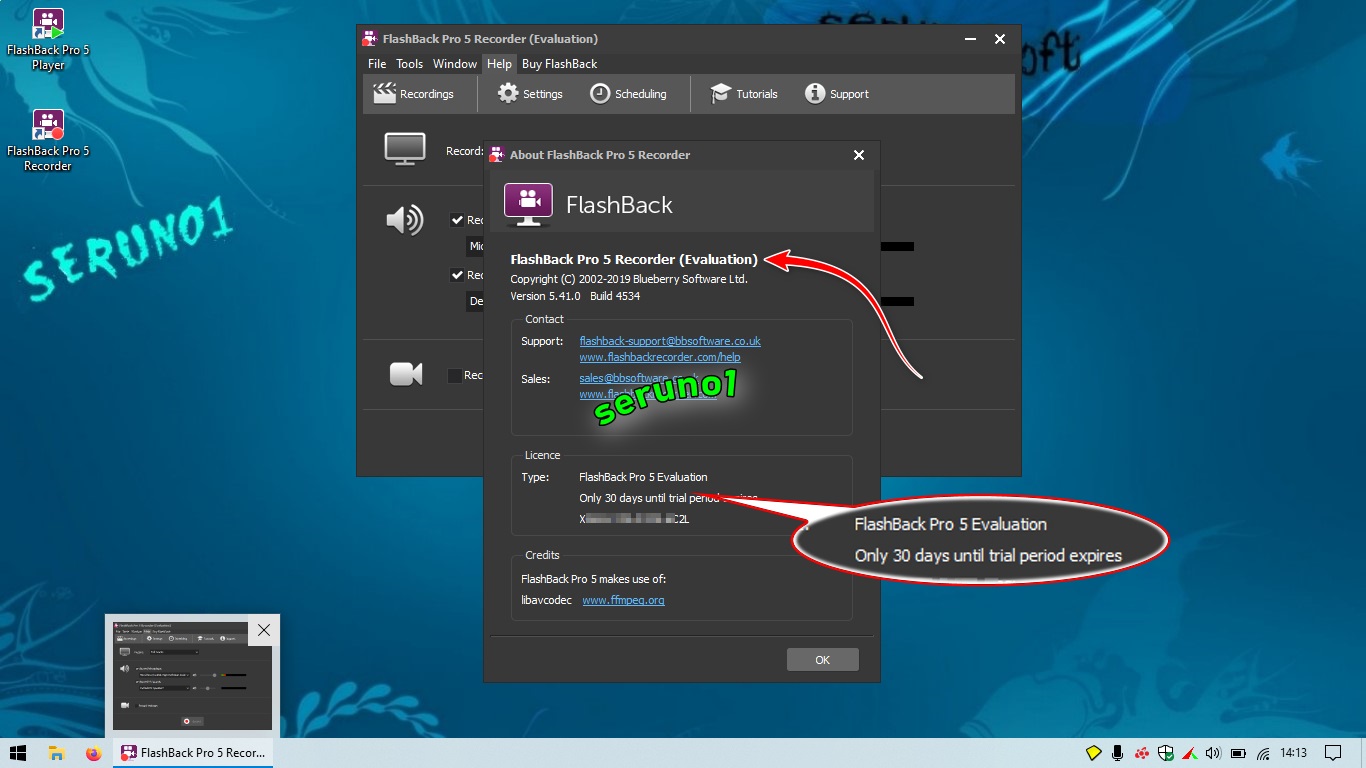Open the Help menu

tap(499, 64)
